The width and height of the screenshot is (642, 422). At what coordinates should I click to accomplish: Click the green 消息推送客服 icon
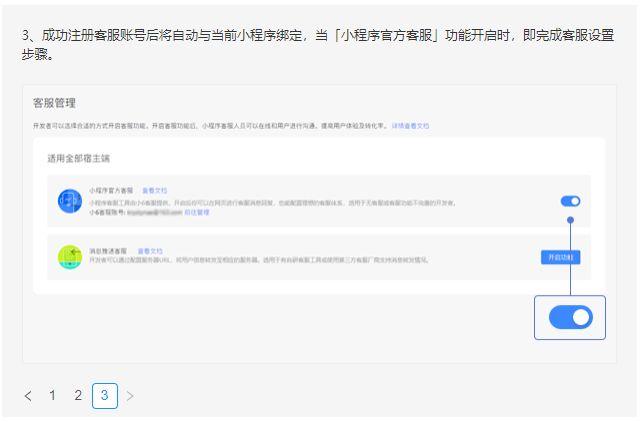pyautogui.click(x=70, y=257)
